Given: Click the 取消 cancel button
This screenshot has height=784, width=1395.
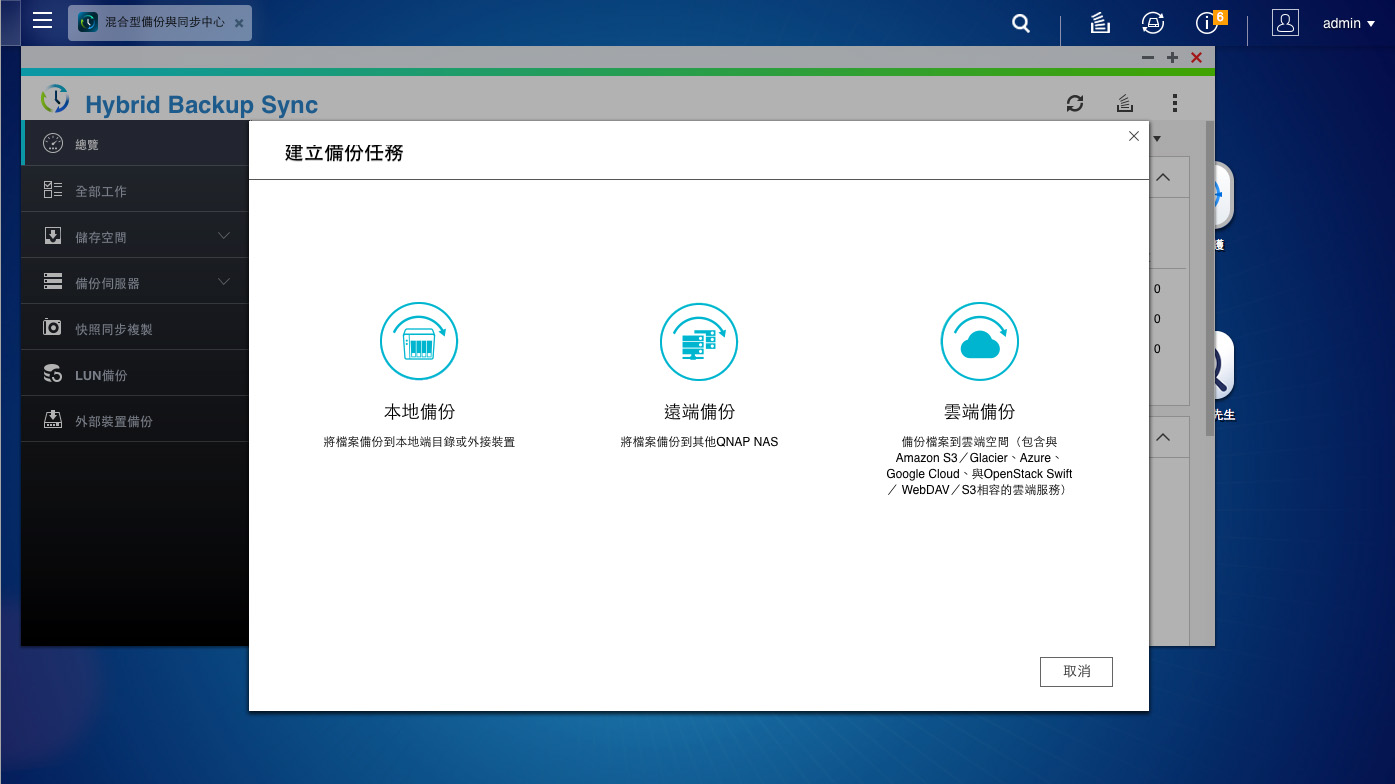Looking at the screenshot, I should coord(1076,671).
